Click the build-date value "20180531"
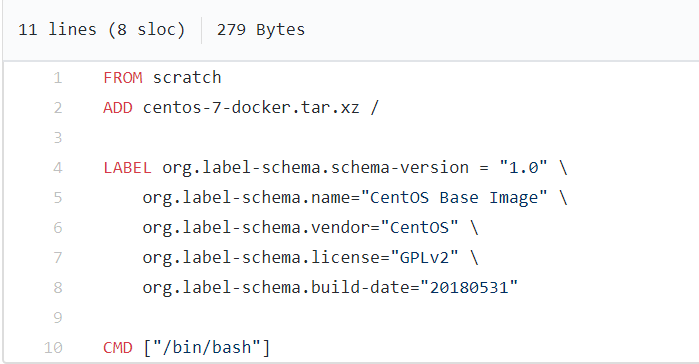699x364 pixels. [x=469, y=287]
